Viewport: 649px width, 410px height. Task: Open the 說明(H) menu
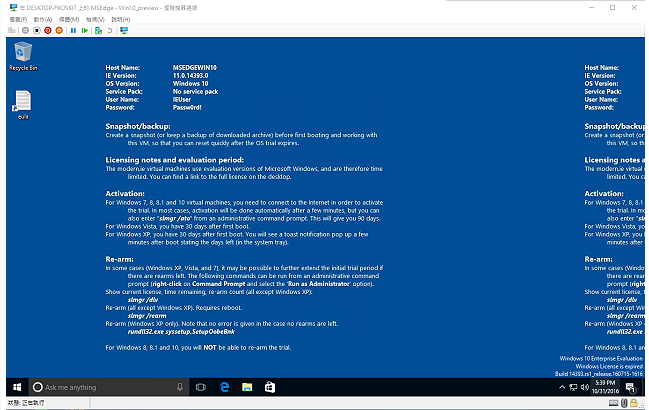click(120, 19)
